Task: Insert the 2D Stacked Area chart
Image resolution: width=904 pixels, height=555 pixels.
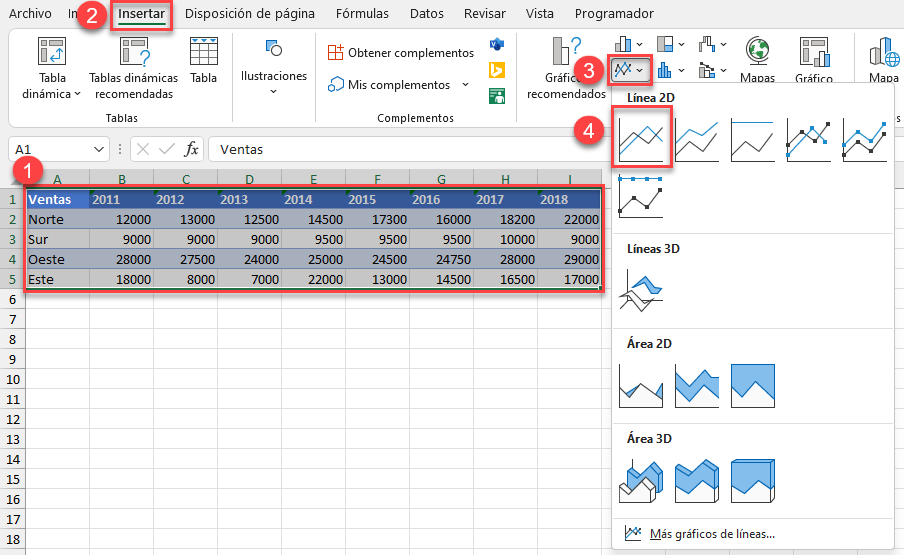Action: [696, 386]
